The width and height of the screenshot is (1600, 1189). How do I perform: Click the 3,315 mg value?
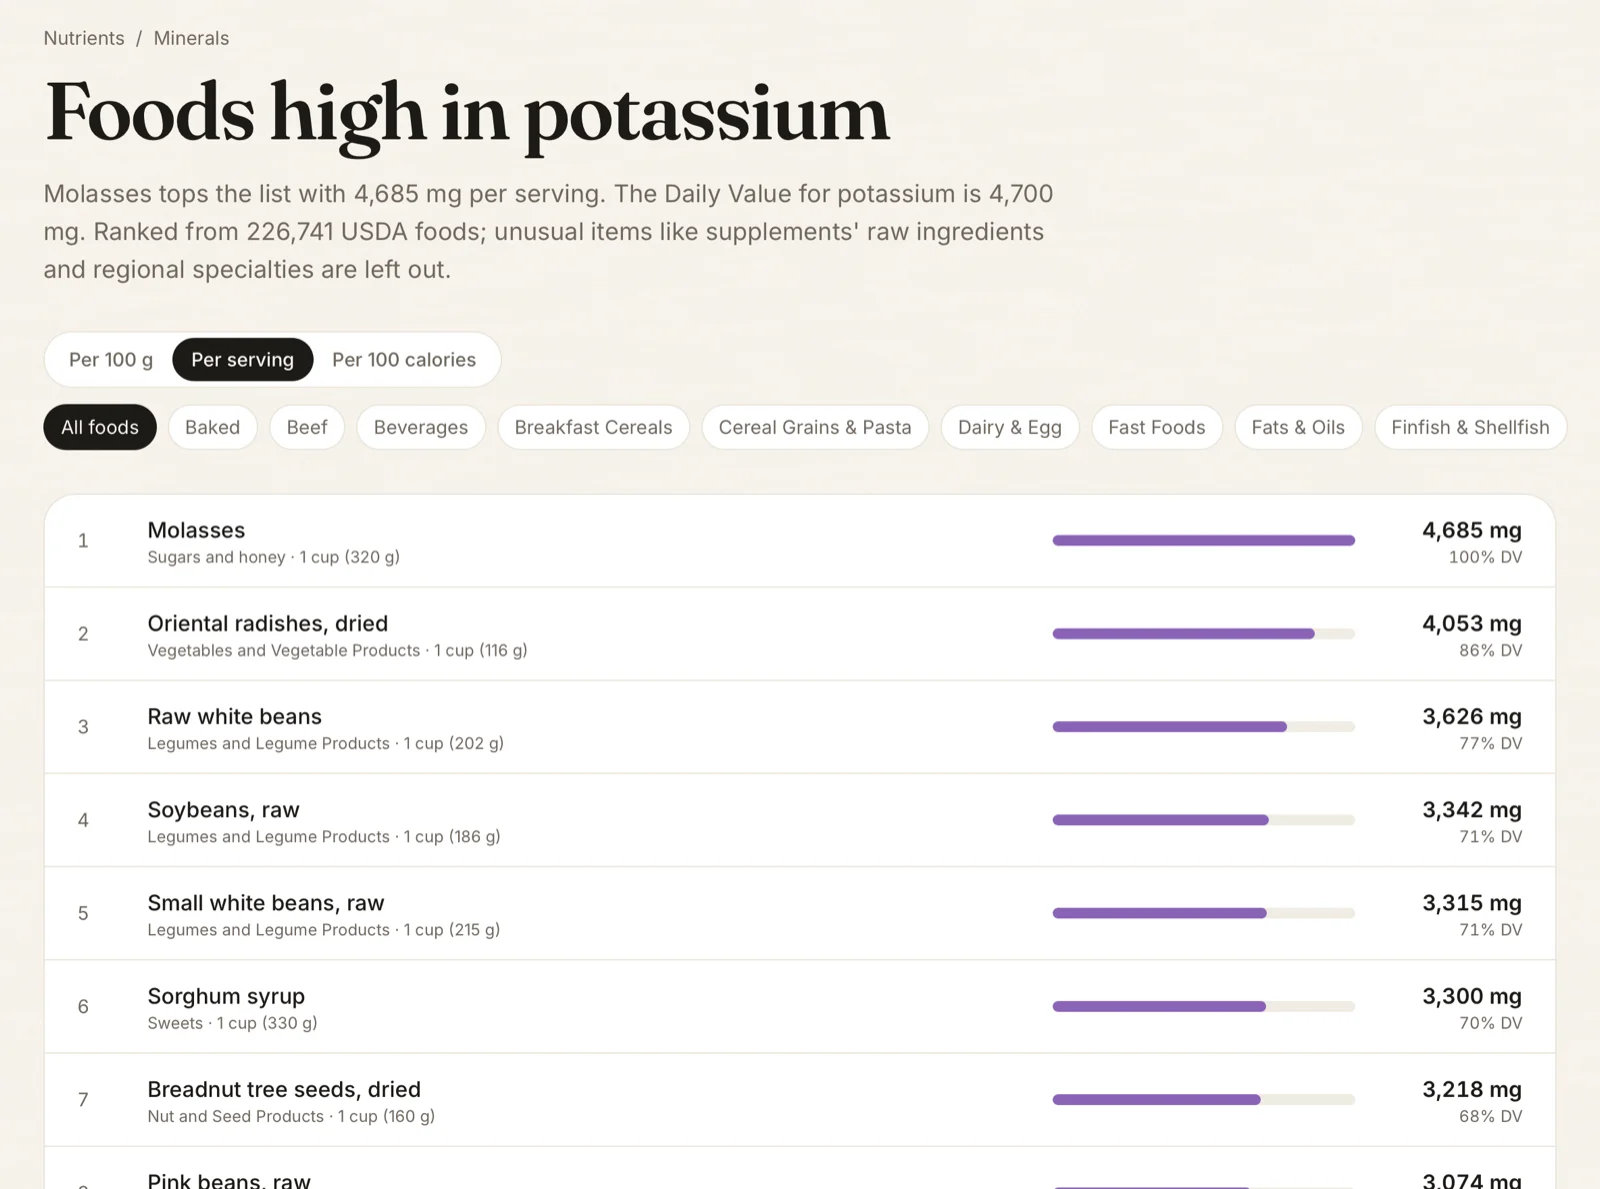pos(1472,903)
